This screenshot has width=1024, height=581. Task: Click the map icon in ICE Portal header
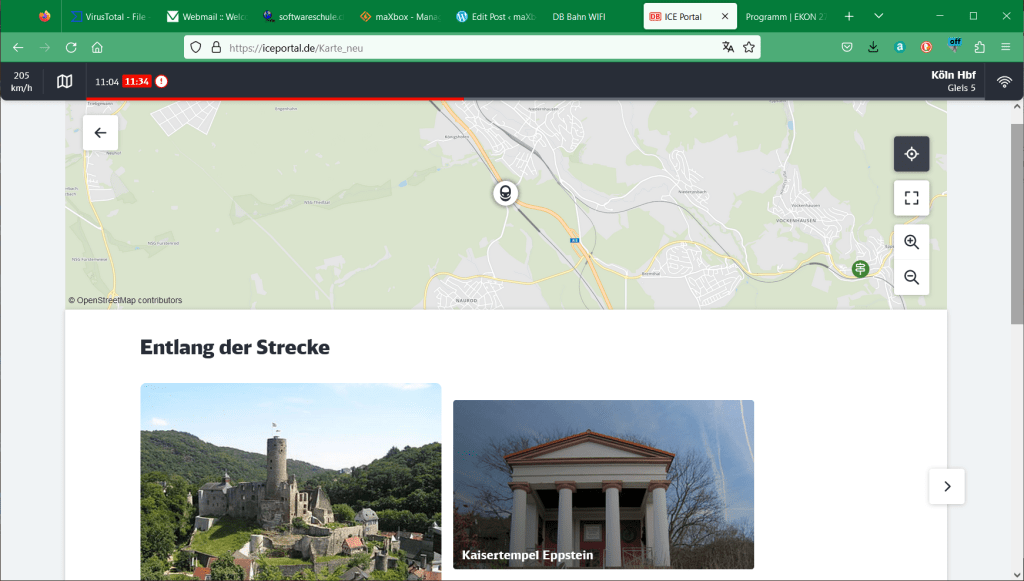pos(65,81)
